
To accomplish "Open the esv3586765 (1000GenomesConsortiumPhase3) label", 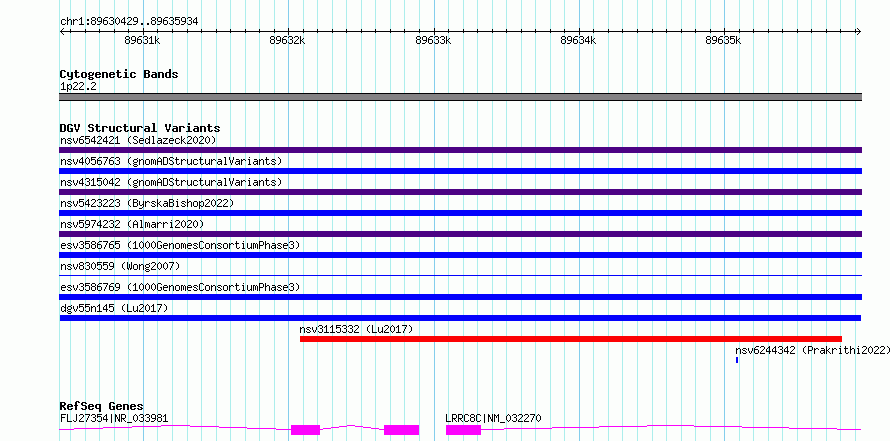I will tap(180, 245).
